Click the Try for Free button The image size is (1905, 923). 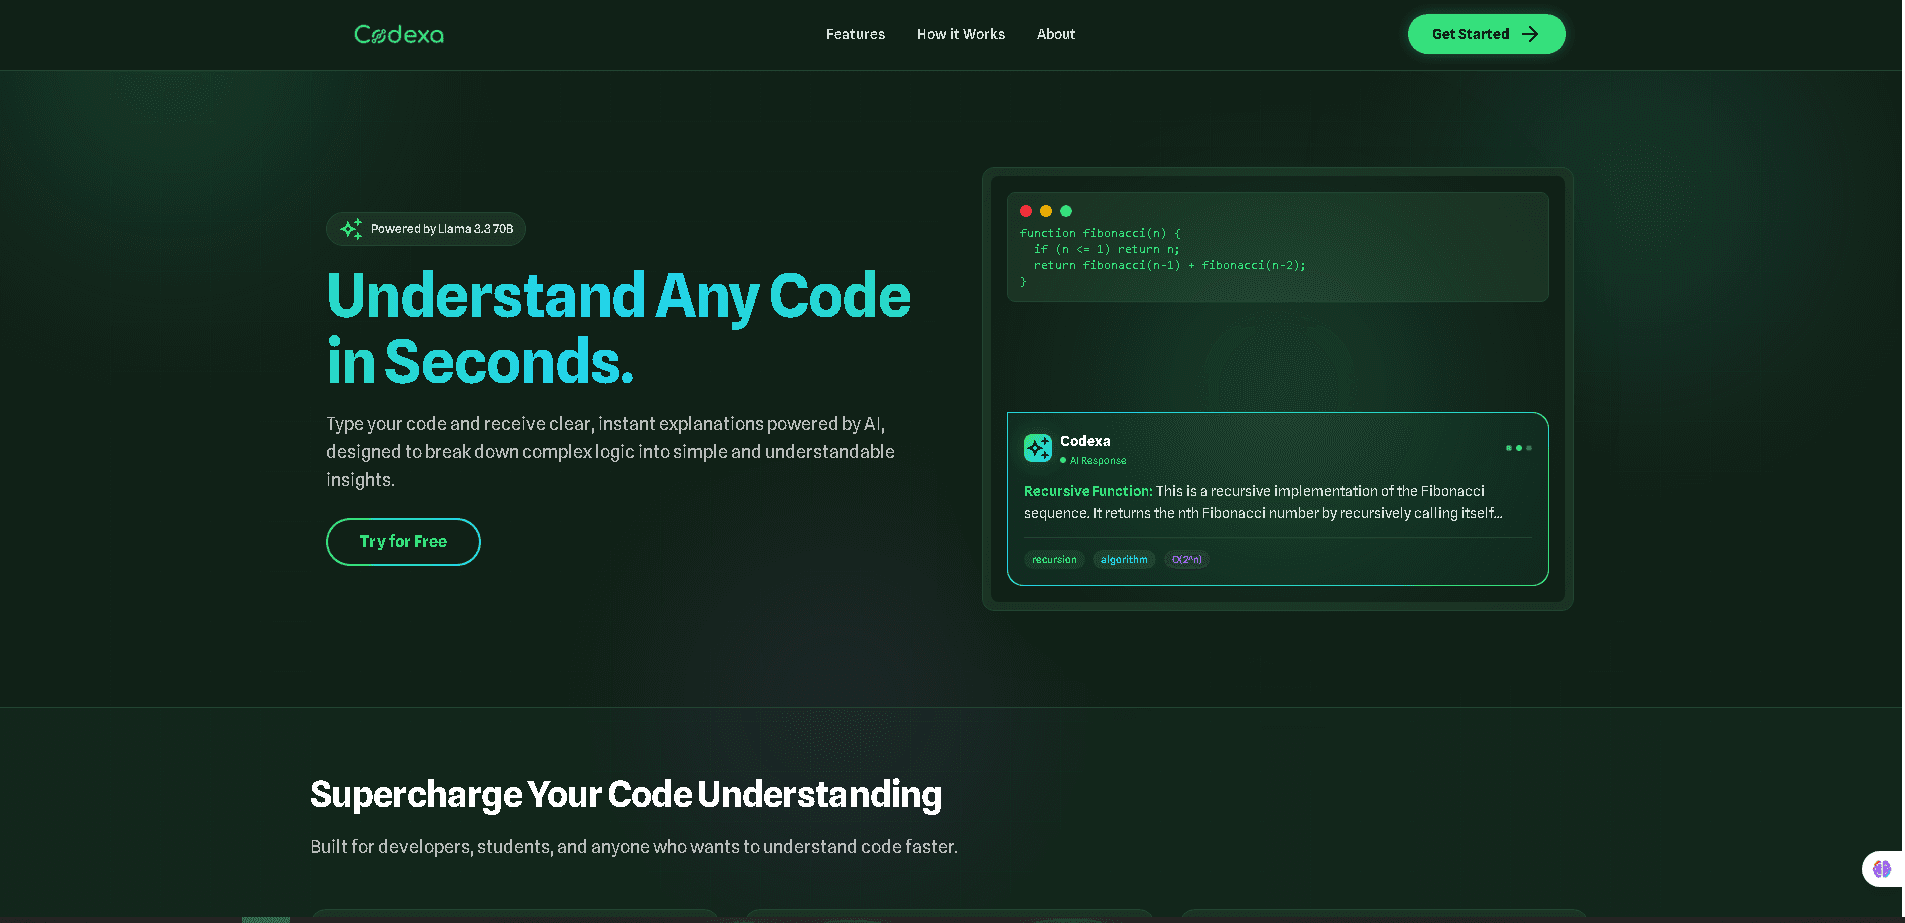point(403,541)
